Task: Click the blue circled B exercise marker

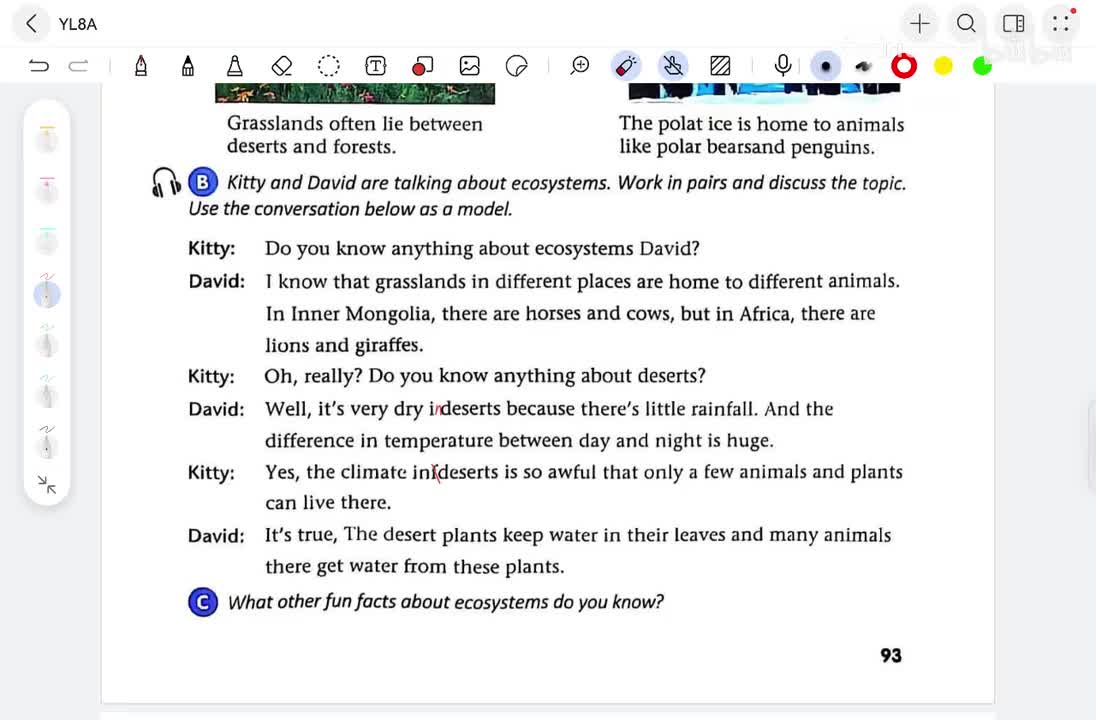Action: (x=203, y=182)
